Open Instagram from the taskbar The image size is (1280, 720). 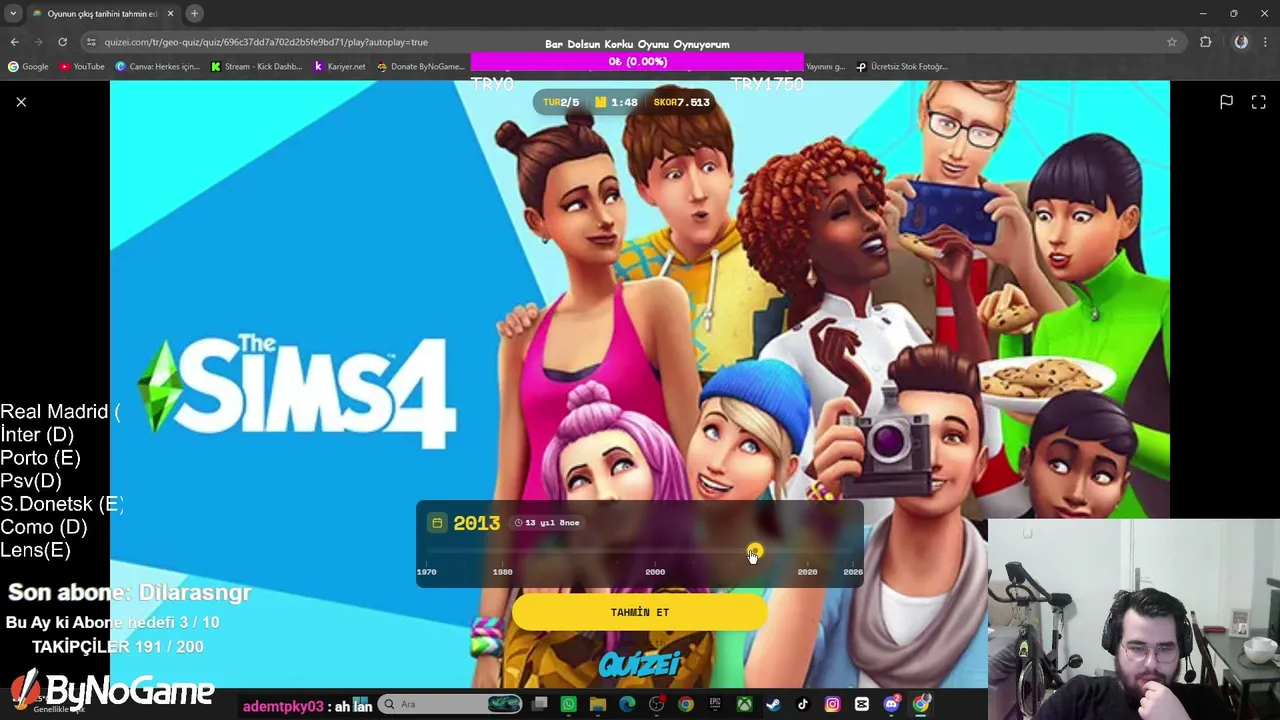point(832,704)
